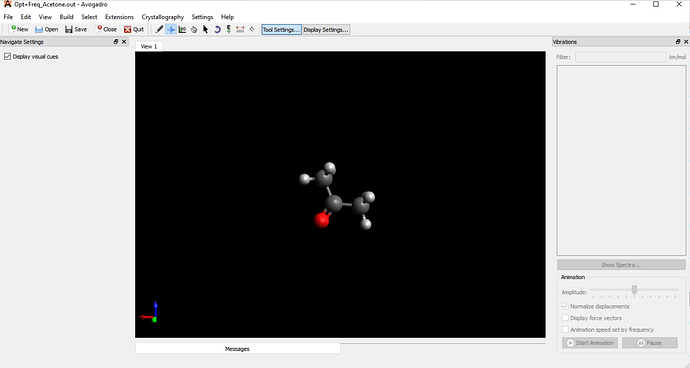Click the Save toolbar button
The image size is (690, 368).
coord(76,29)
